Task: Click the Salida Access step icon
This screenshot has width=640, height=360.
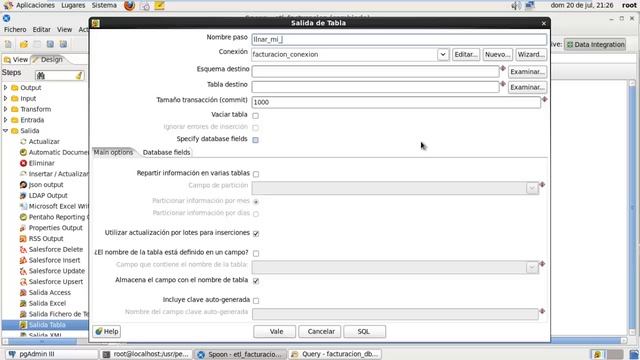Action: tap(23, 293)
